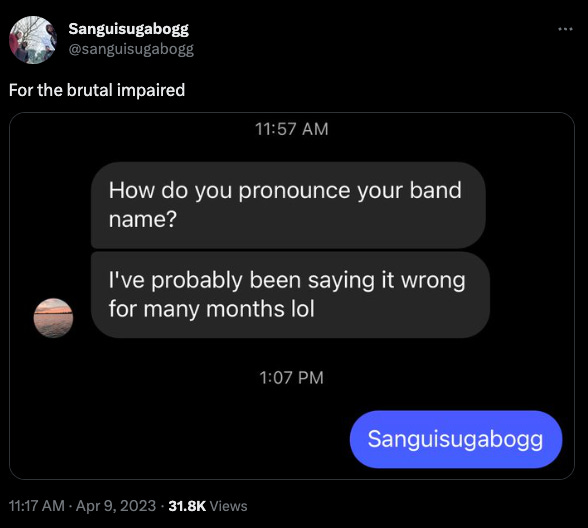The height and width of the screenshot is (528, 588).
Task: Select the 'I've probably been saying it wrong' bubble
Action: click(290, 295)
